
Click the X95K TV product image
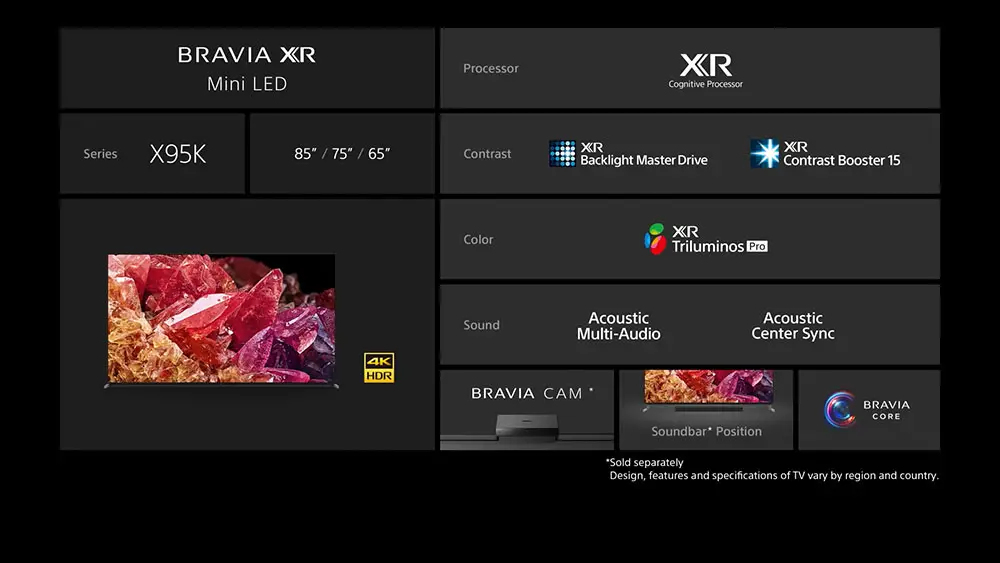coord(221,321)
